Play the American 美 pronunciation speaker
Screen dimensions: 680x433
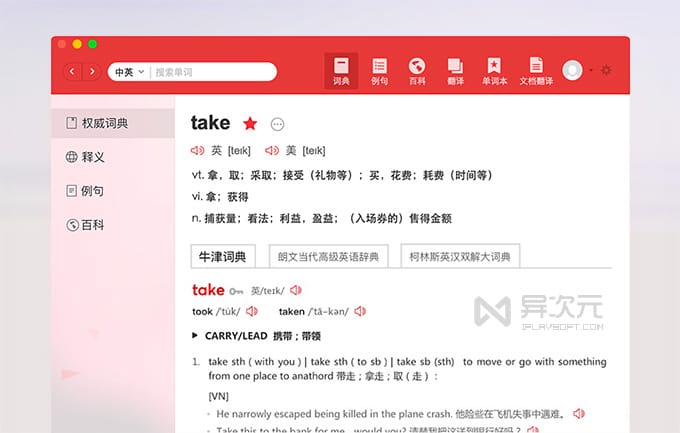pyautogui.click(x=272, y=151)
